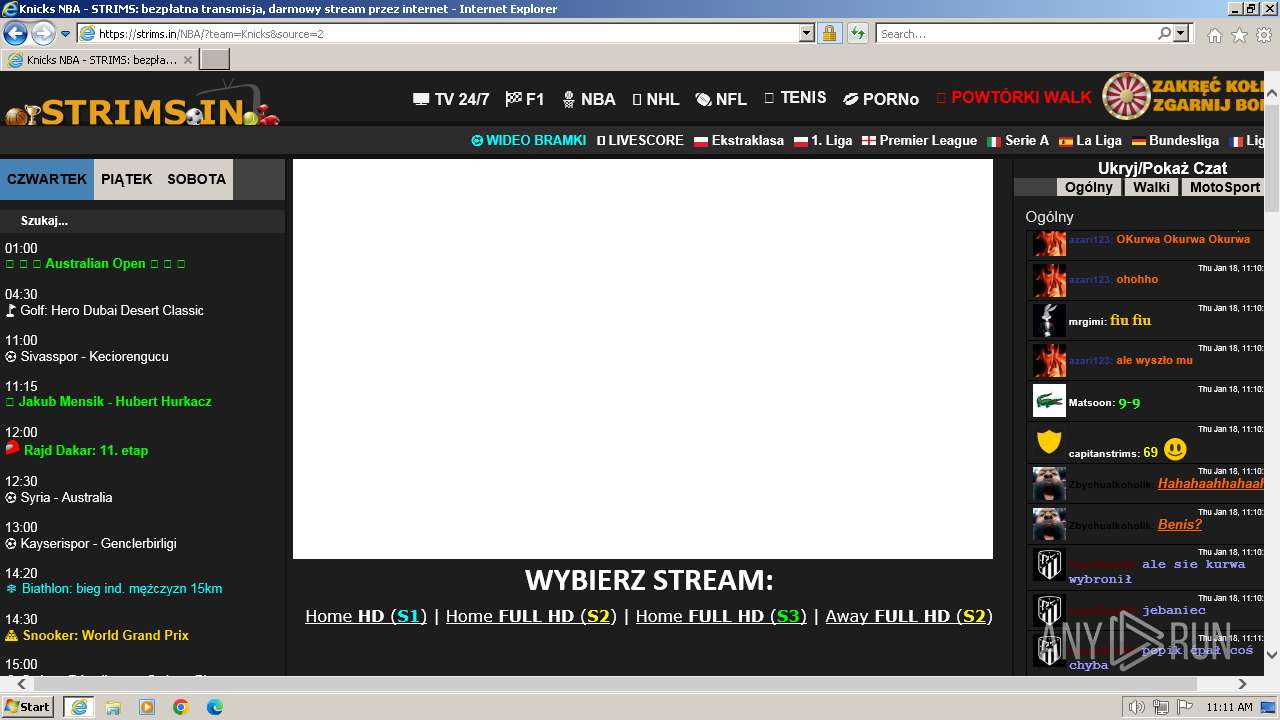Open a new blank tab

pyautogui.click(x=215, y=60)
